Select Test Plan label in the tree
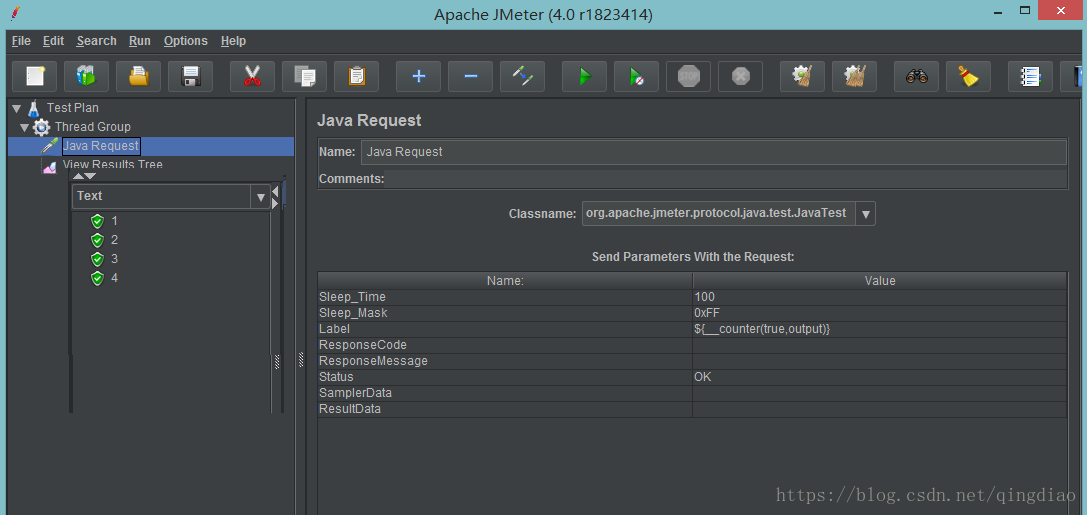1087x515 pixels. 73,108
